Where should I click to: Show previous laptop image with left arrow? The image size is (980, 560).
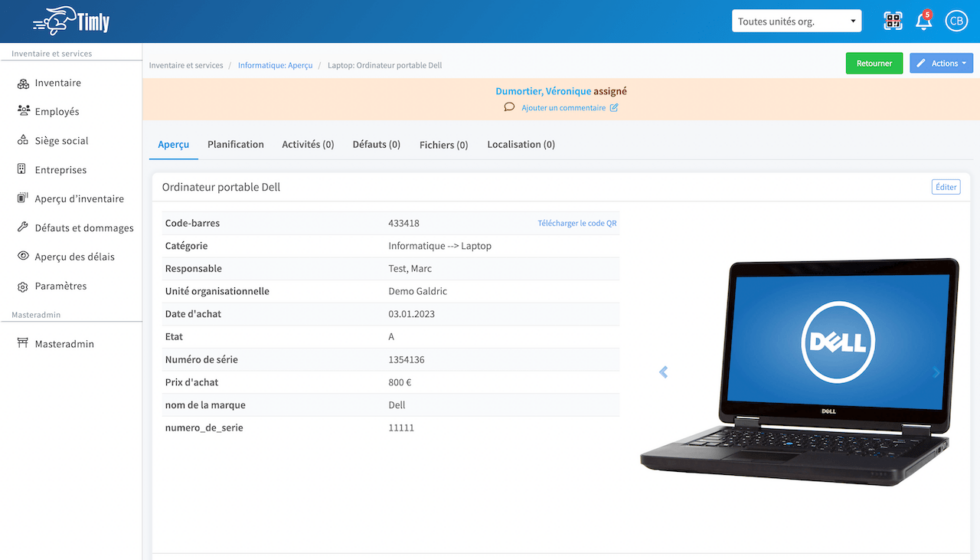tap(664, 372)
